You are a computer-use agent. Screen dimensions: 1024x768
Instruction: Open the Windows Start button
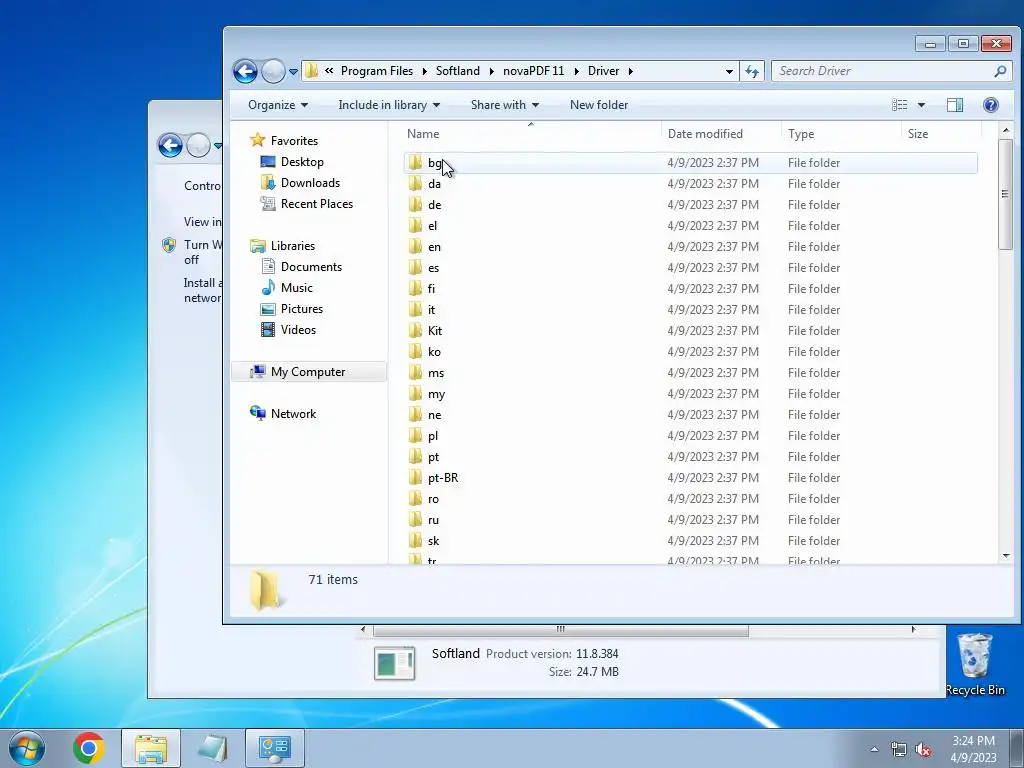[x=26, y=748]
